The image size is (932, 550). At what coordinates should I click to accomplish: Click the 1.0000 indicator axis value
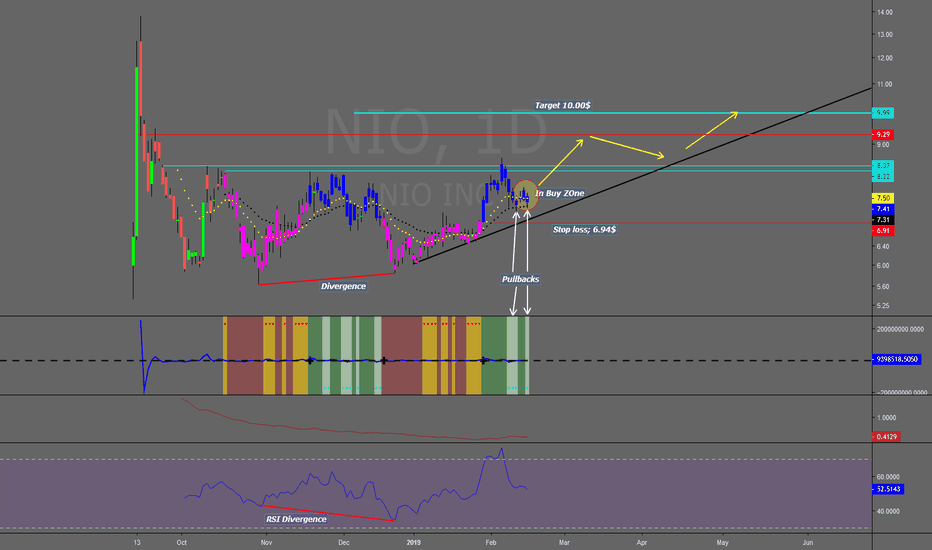[x=886, y=418]
